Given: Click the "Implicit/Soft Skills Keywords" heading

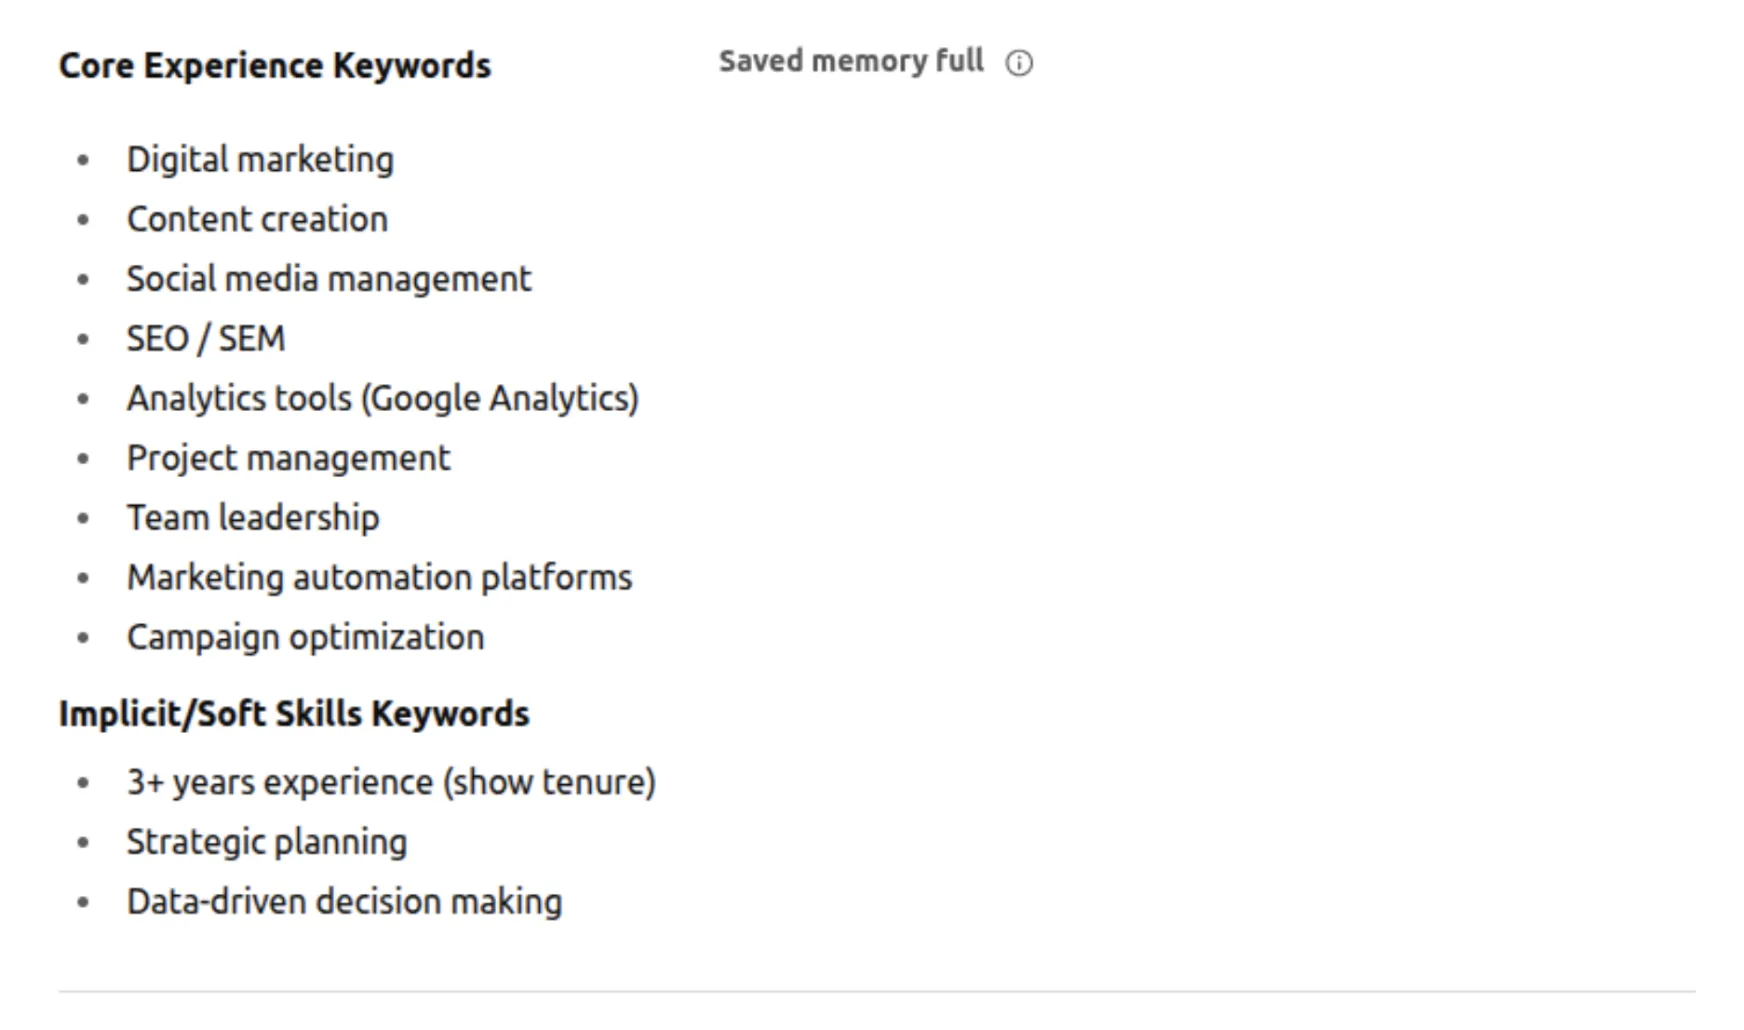Looking at the screenshot, I should coord(294,714).
